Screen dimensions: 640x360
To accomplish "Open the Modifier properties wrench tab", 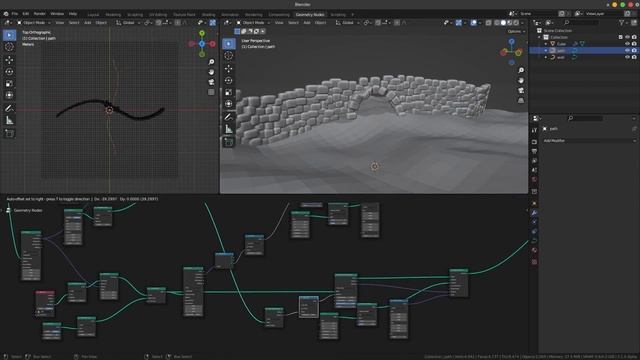I will (534, 213).
